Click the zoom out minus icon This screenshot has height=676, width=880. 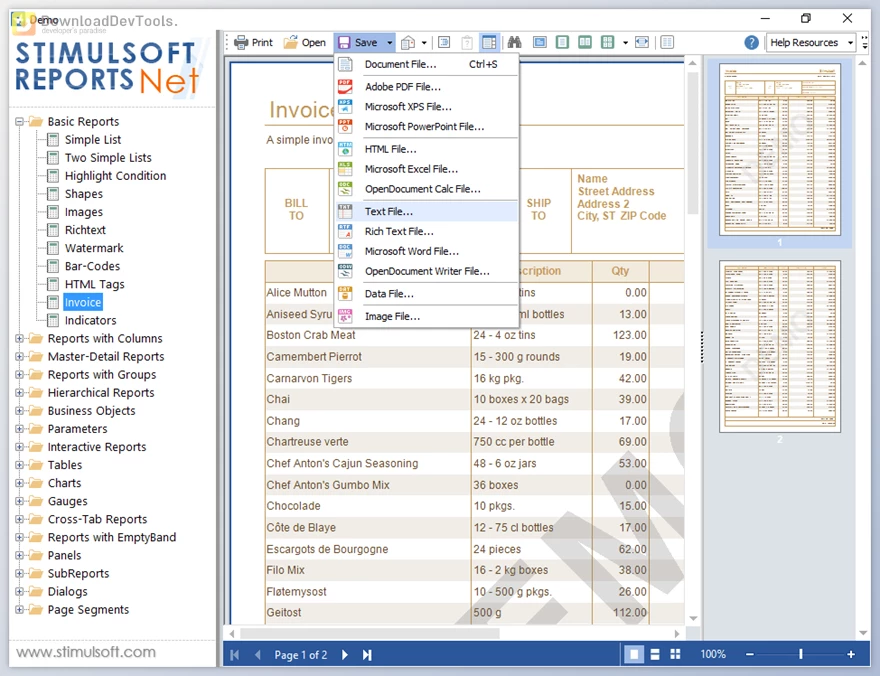point(749,654)
